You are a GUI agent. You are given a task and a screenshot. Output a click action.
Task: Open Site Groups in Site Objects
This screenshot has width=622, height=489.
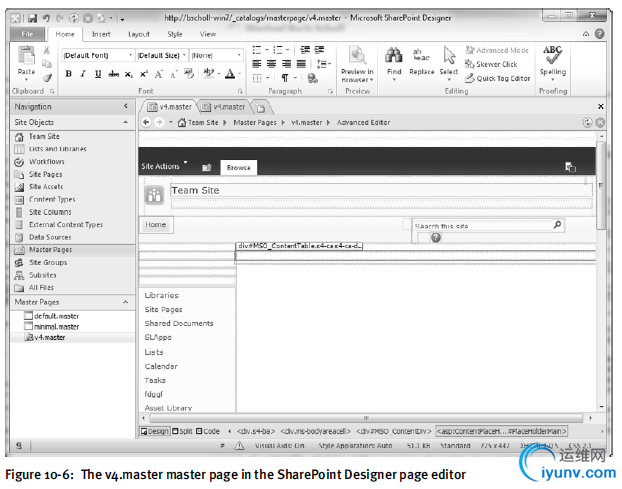point(48,263)
